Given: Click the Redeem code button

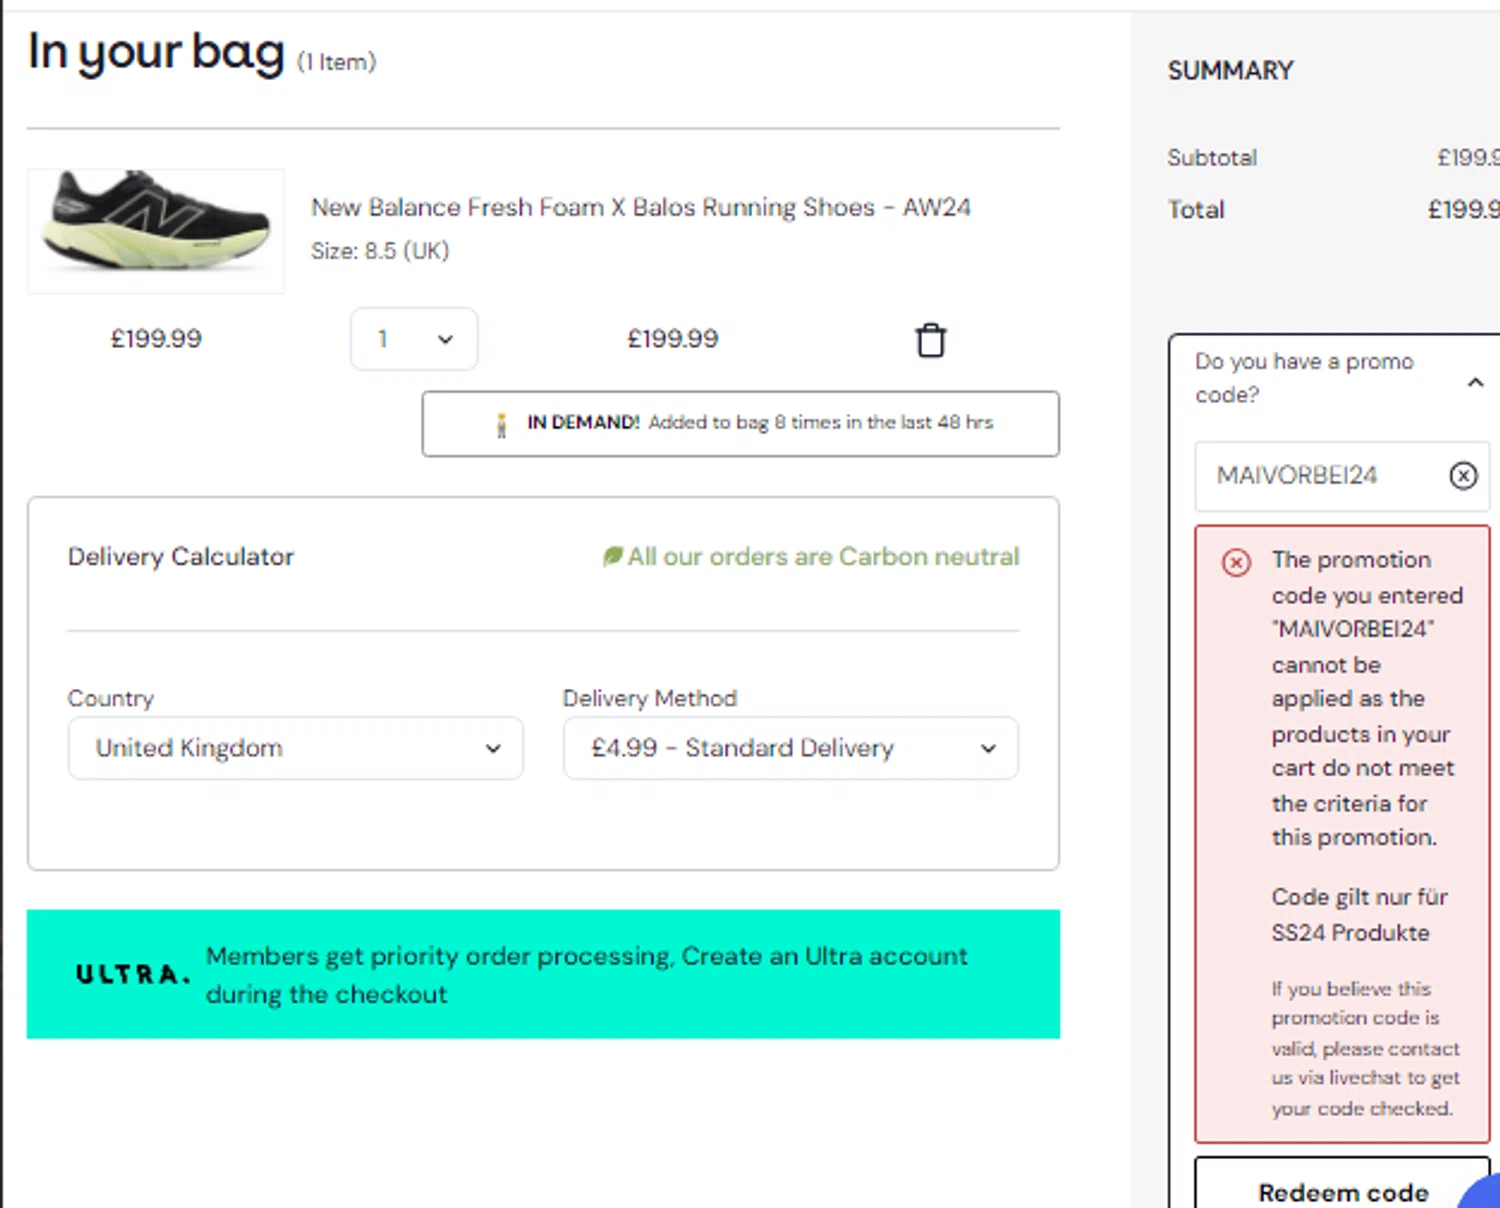Looking at the screenshot, I should (x=1342, y=1190).
